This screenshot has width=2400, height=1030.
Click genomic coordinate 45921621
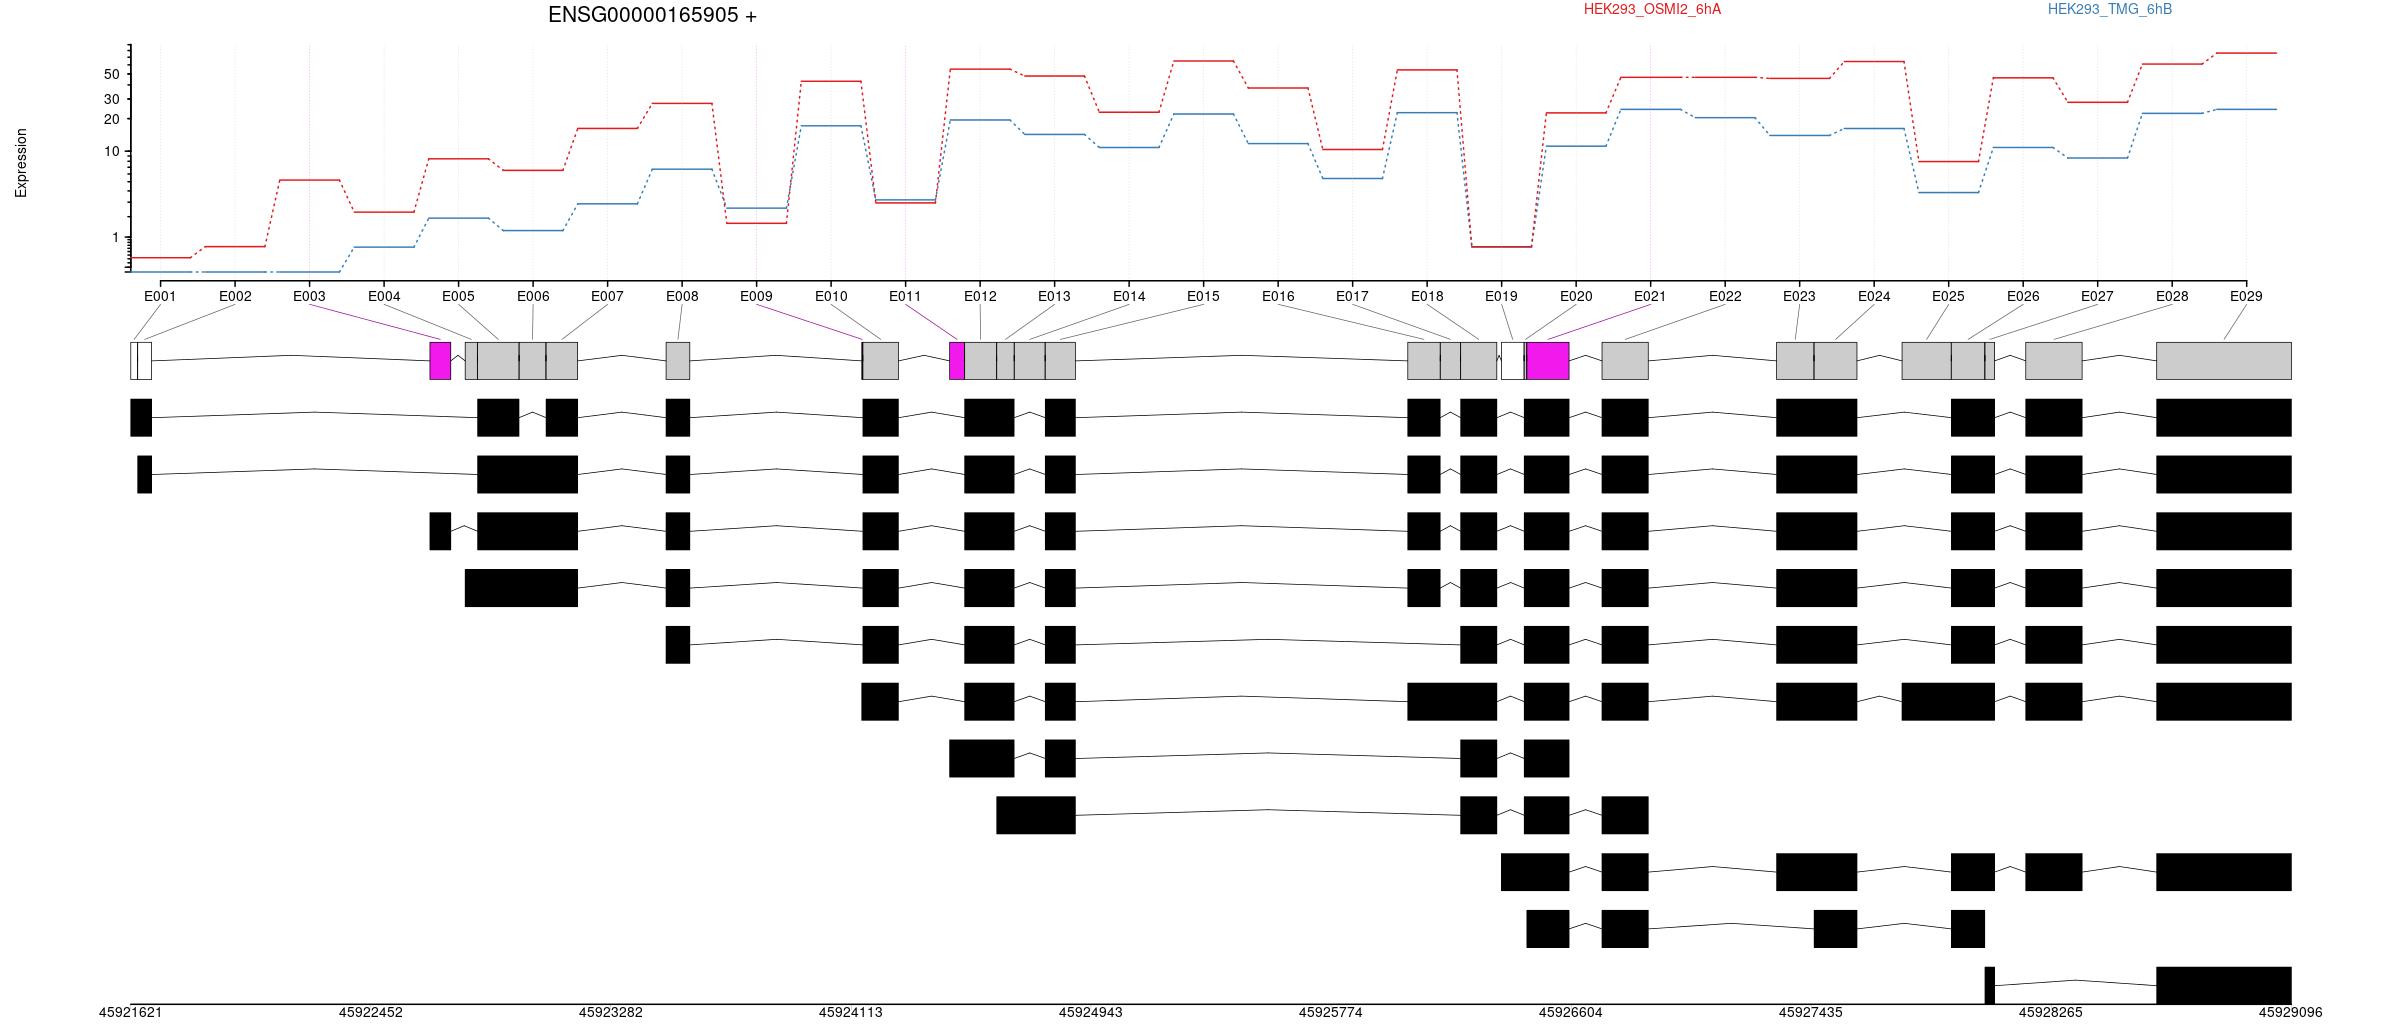pos(130,1012)
